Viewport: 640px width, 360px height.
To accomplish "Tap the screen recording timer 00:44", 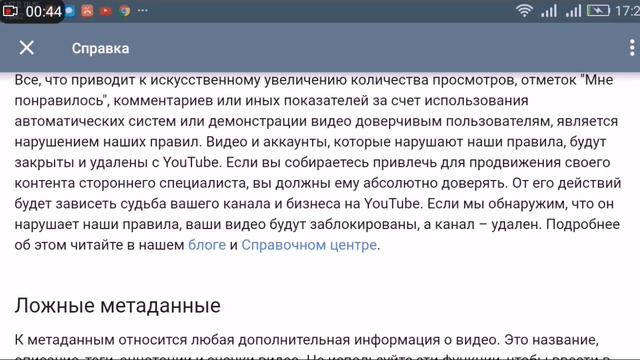I will click(x=32, y=11).
